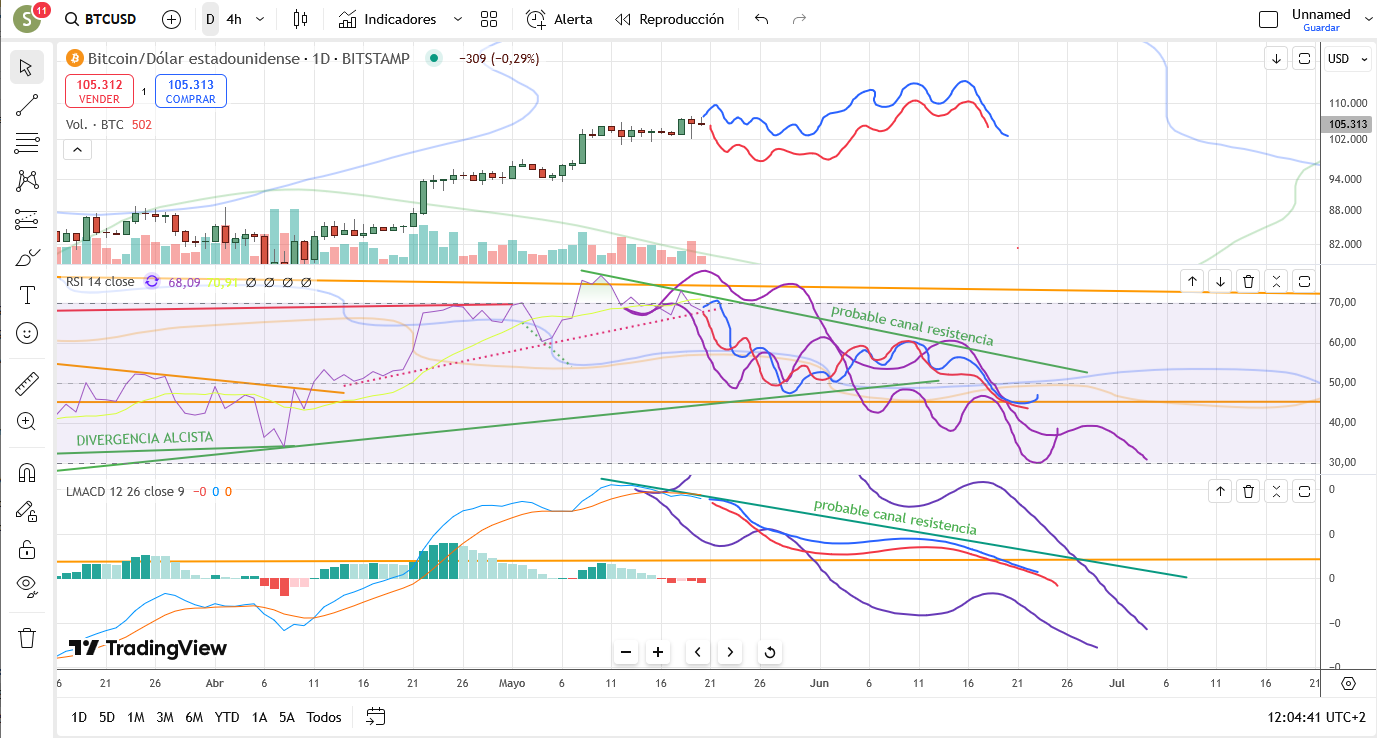Expand the interval list chevron beside 4h
Screen dimensions: 1377x738
click(261, 19)
